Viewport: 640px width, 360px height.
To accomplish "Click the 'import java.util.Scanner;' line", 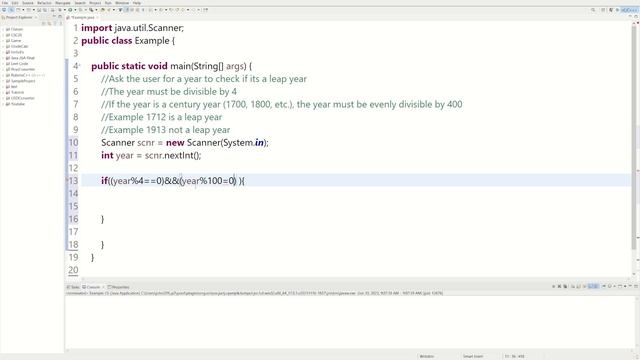I will pyautogui.click(x=133, y=28).
